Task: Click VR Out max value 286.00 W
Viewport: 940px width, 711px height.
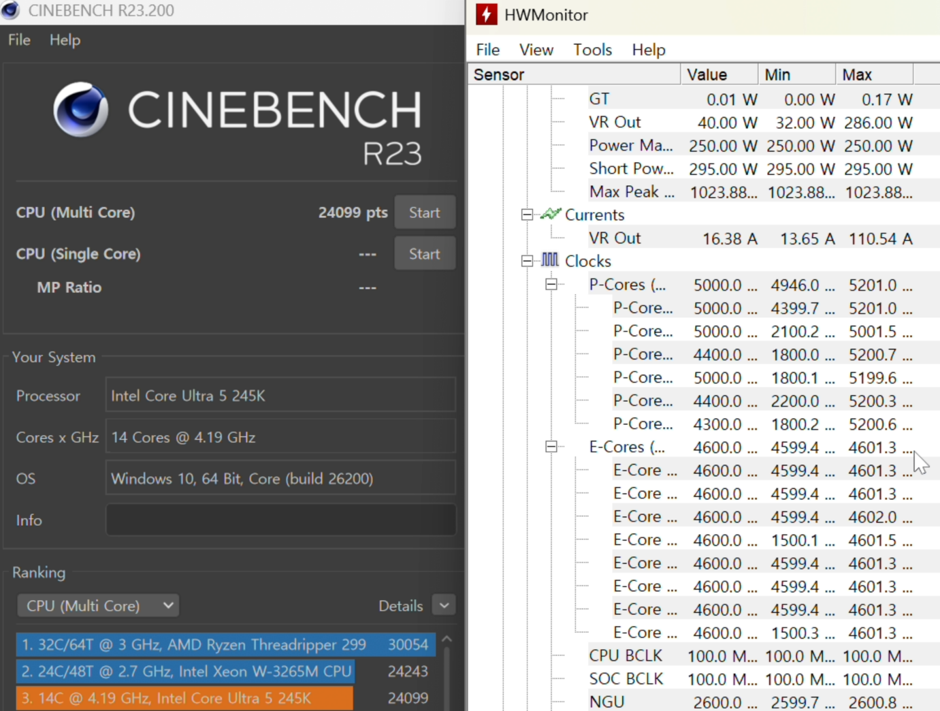Action: tap(878, 123)
